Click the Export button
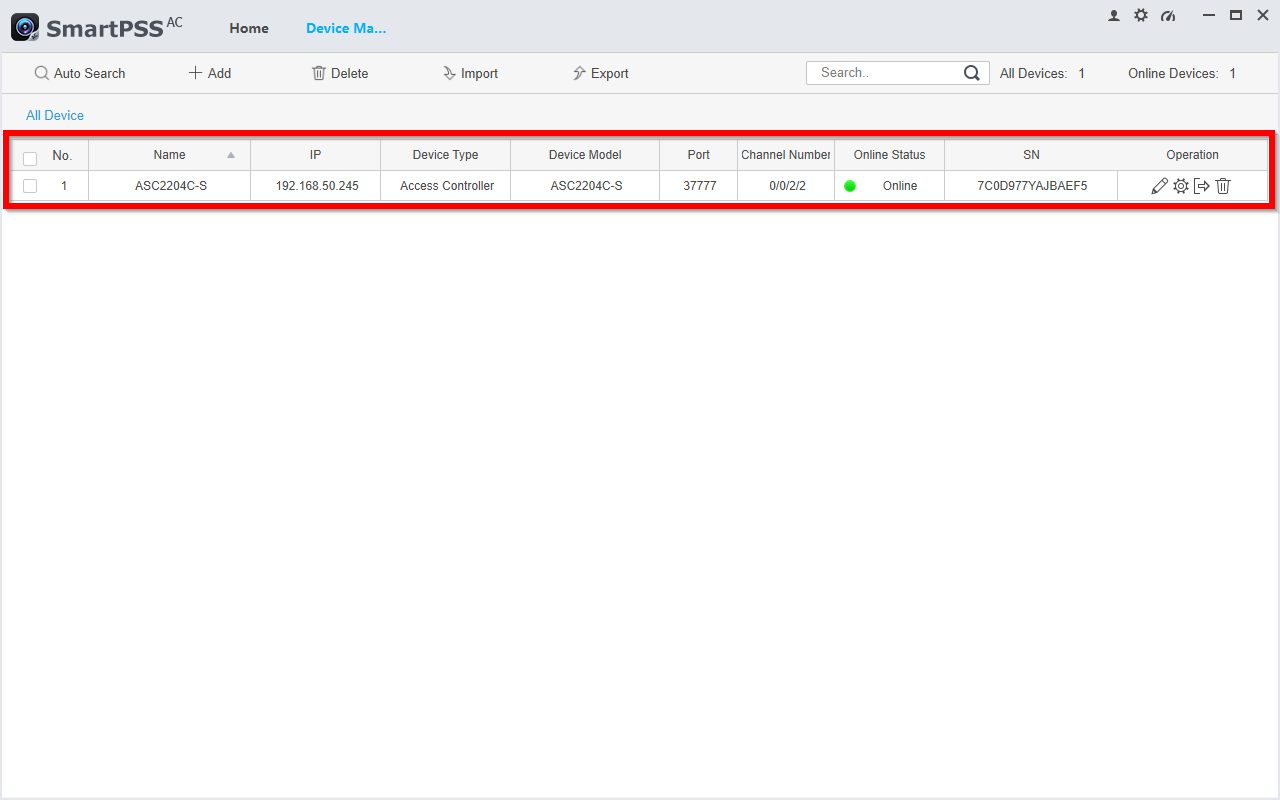This screenshot has height=800, width=1280. click(600, 73)
